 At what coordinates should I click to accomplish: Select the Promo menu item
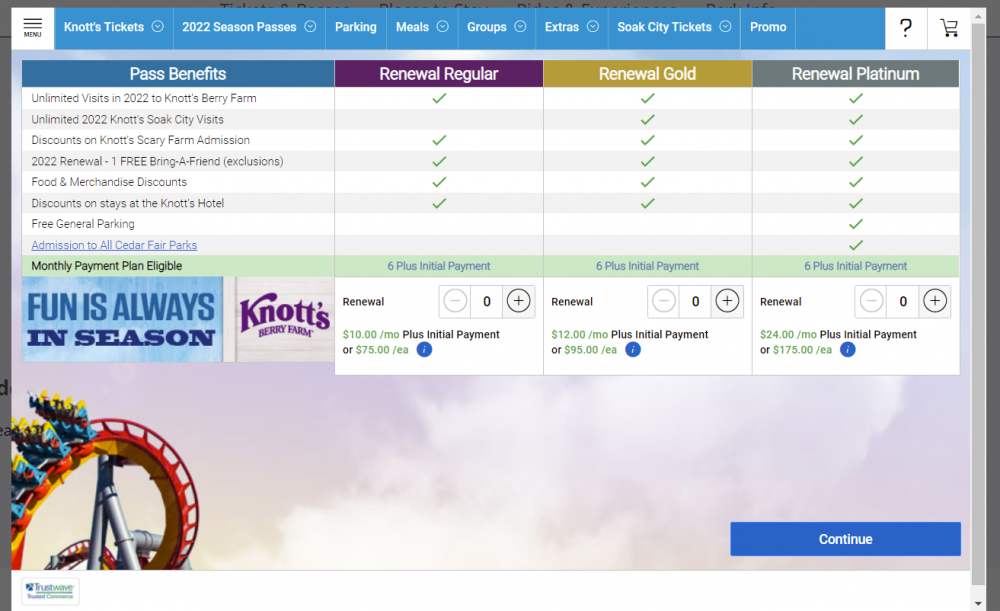(768, 27)
